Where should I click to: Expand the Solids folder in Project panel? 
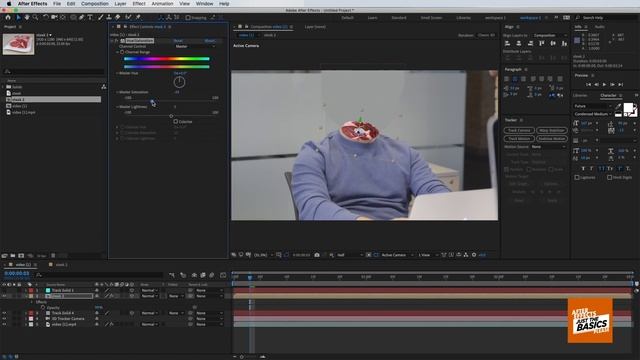[3, 87]
